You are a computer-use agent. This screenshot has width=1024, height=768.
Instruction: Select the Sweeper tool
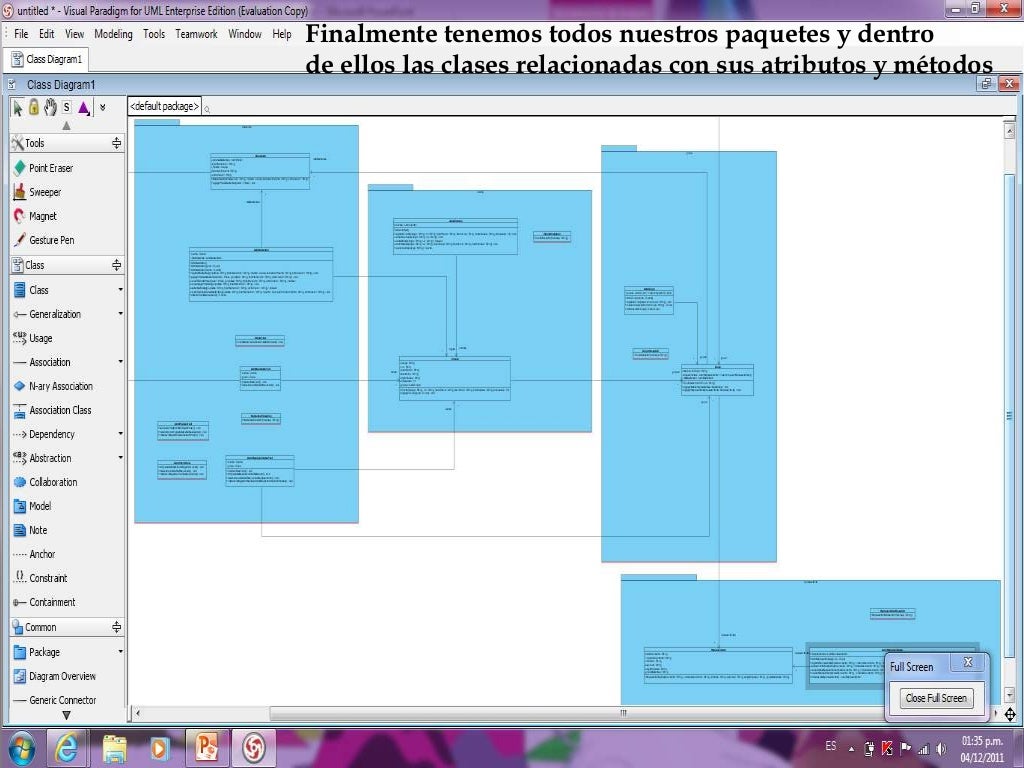[x=44, y=192]
